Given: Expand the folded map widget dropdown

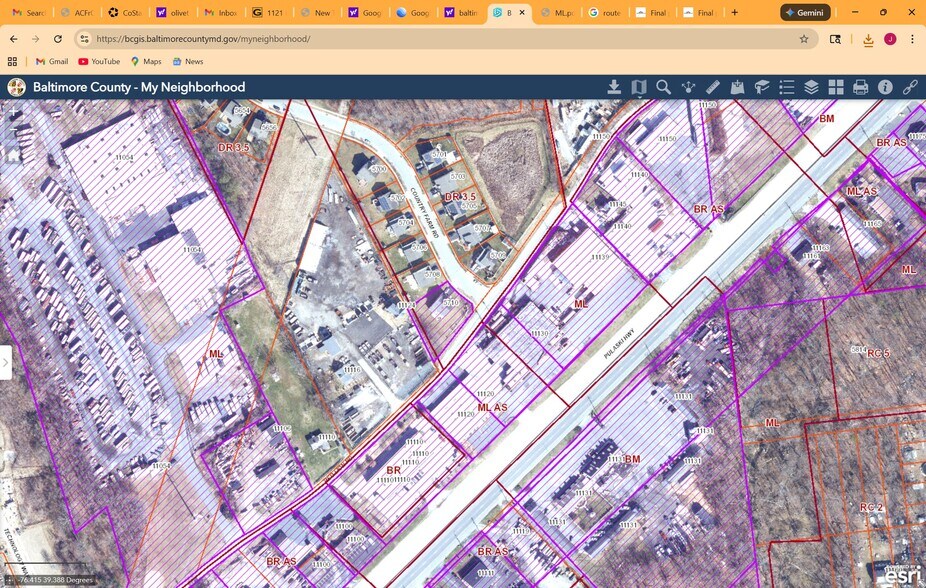Looking at the screenshot, I should (x=639, y=87).
